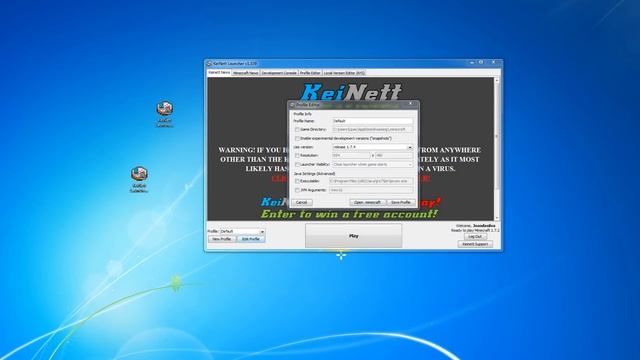Open the Development Console tab

[x=279, y=73]
